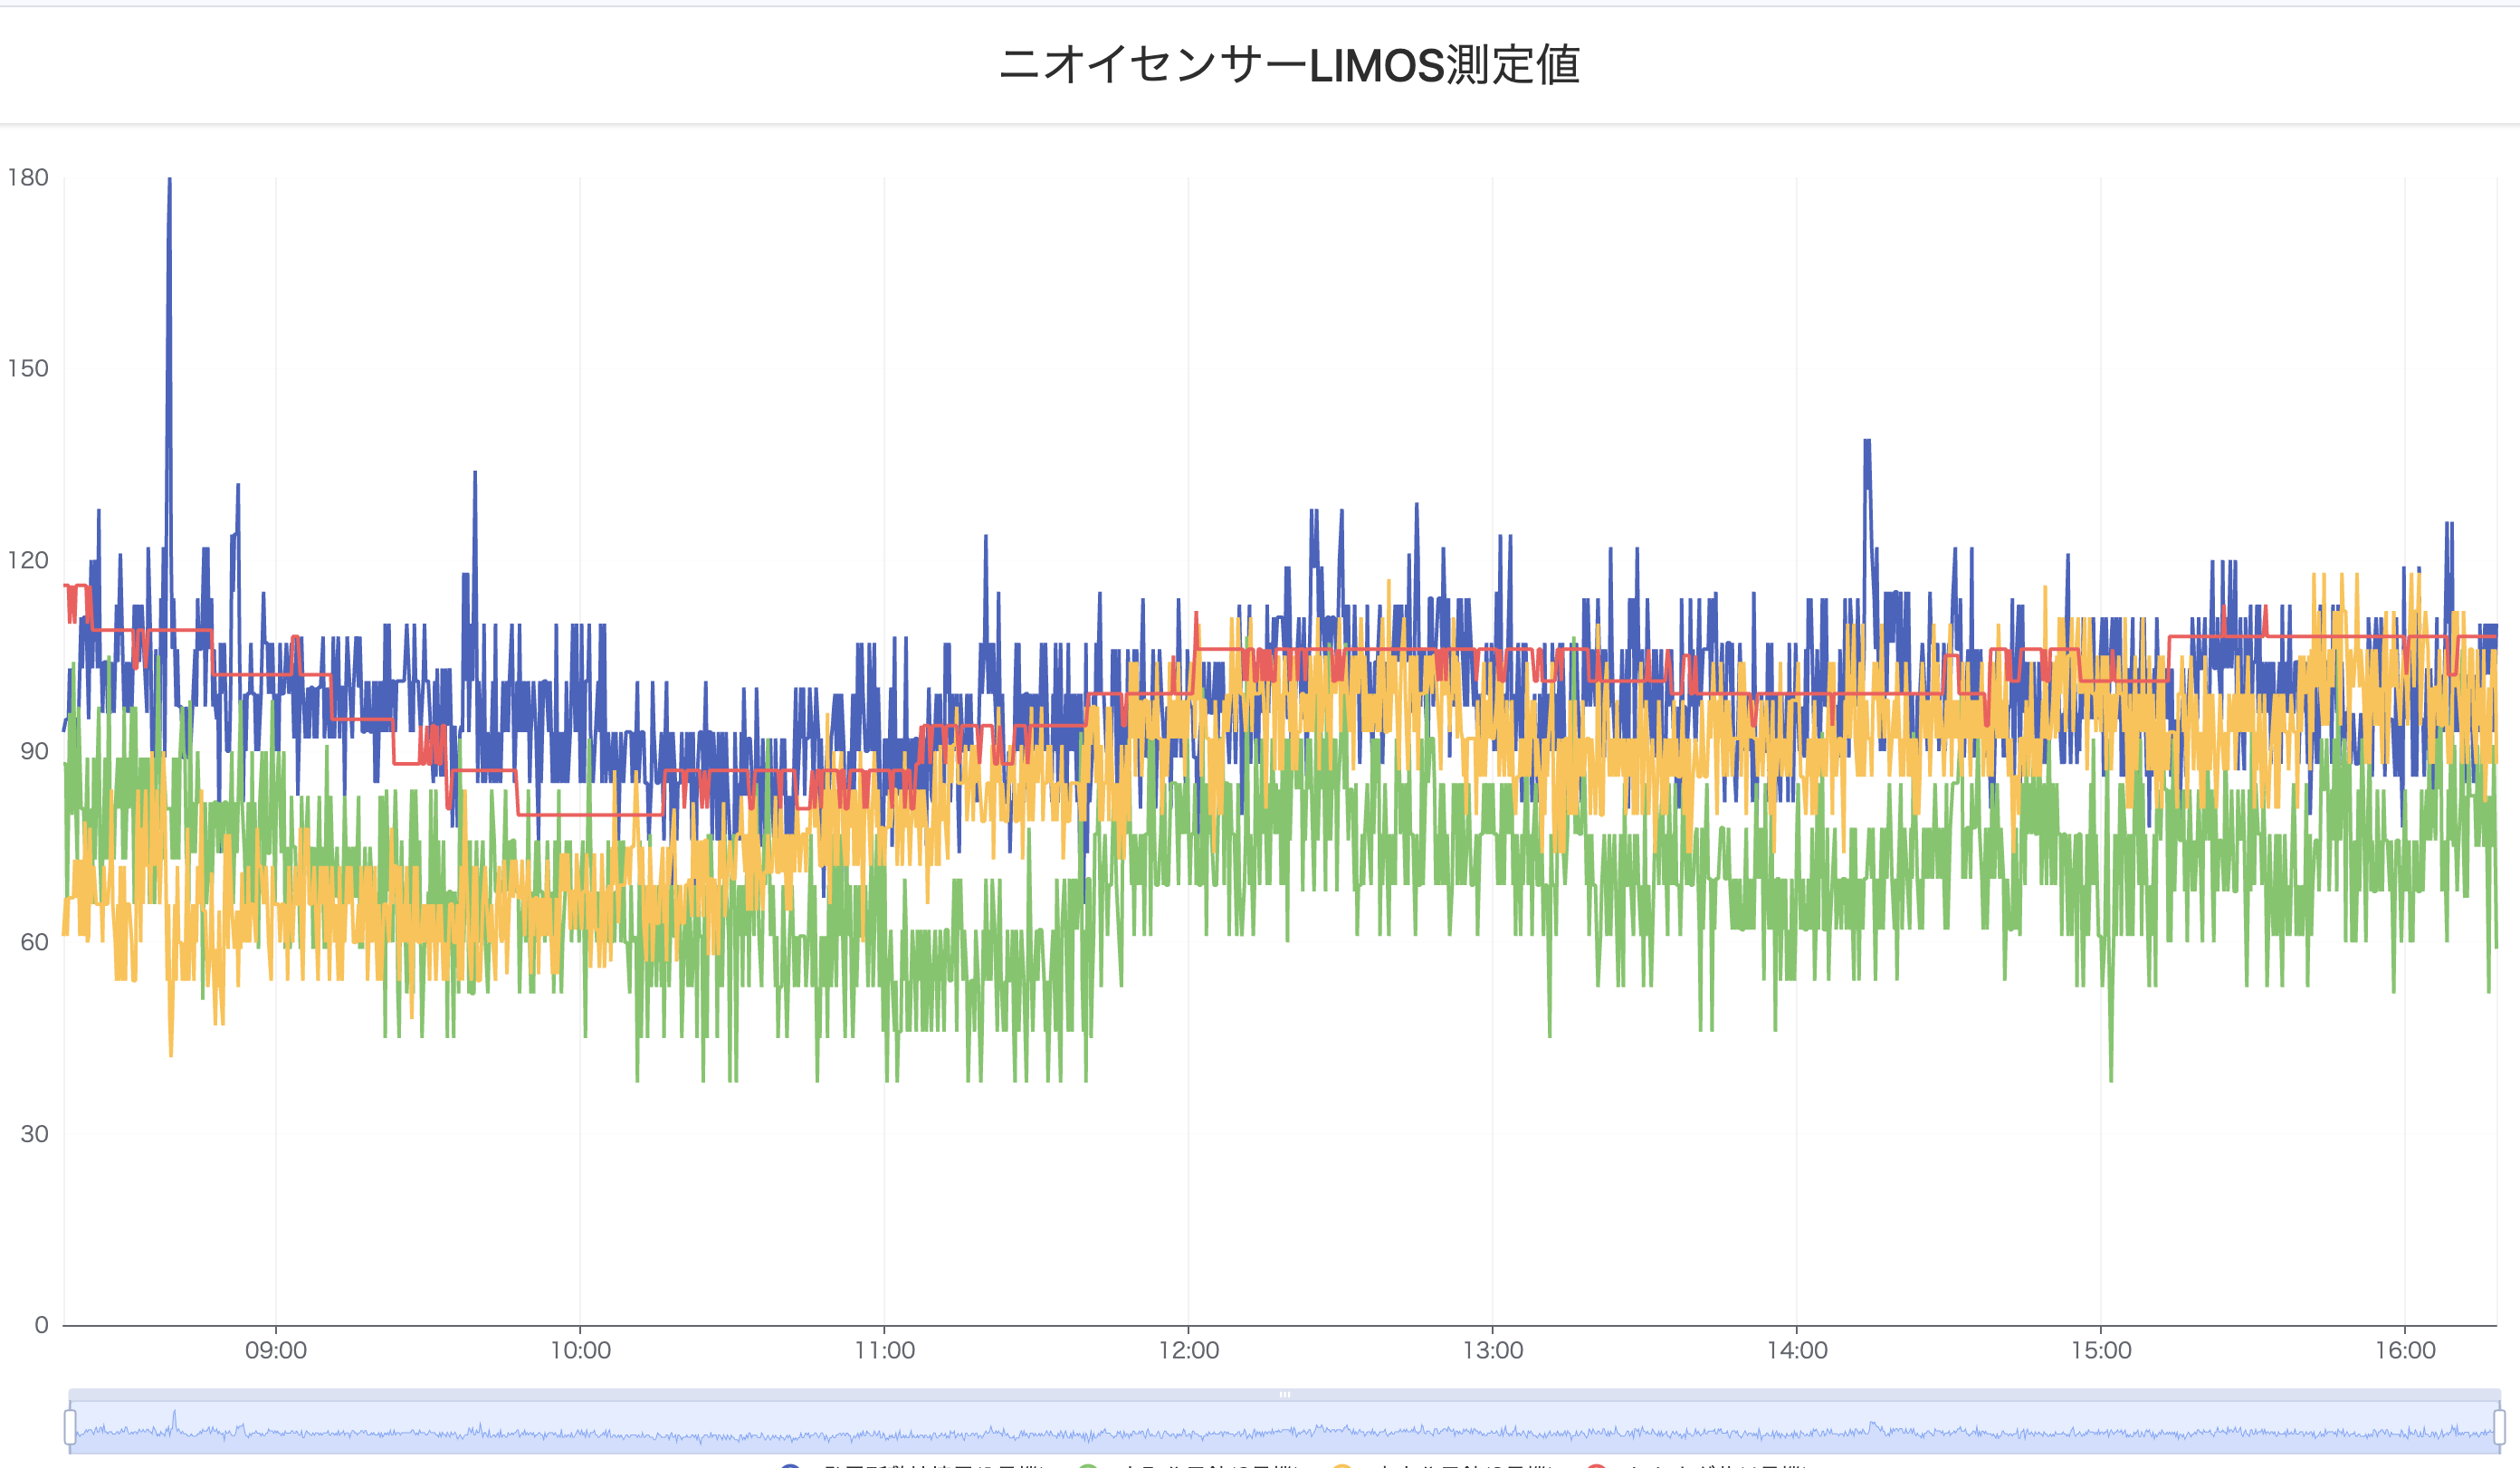Click the 150 y-axis label
The height and width of the screenshot is (1468, 2520).
point(28,368)
